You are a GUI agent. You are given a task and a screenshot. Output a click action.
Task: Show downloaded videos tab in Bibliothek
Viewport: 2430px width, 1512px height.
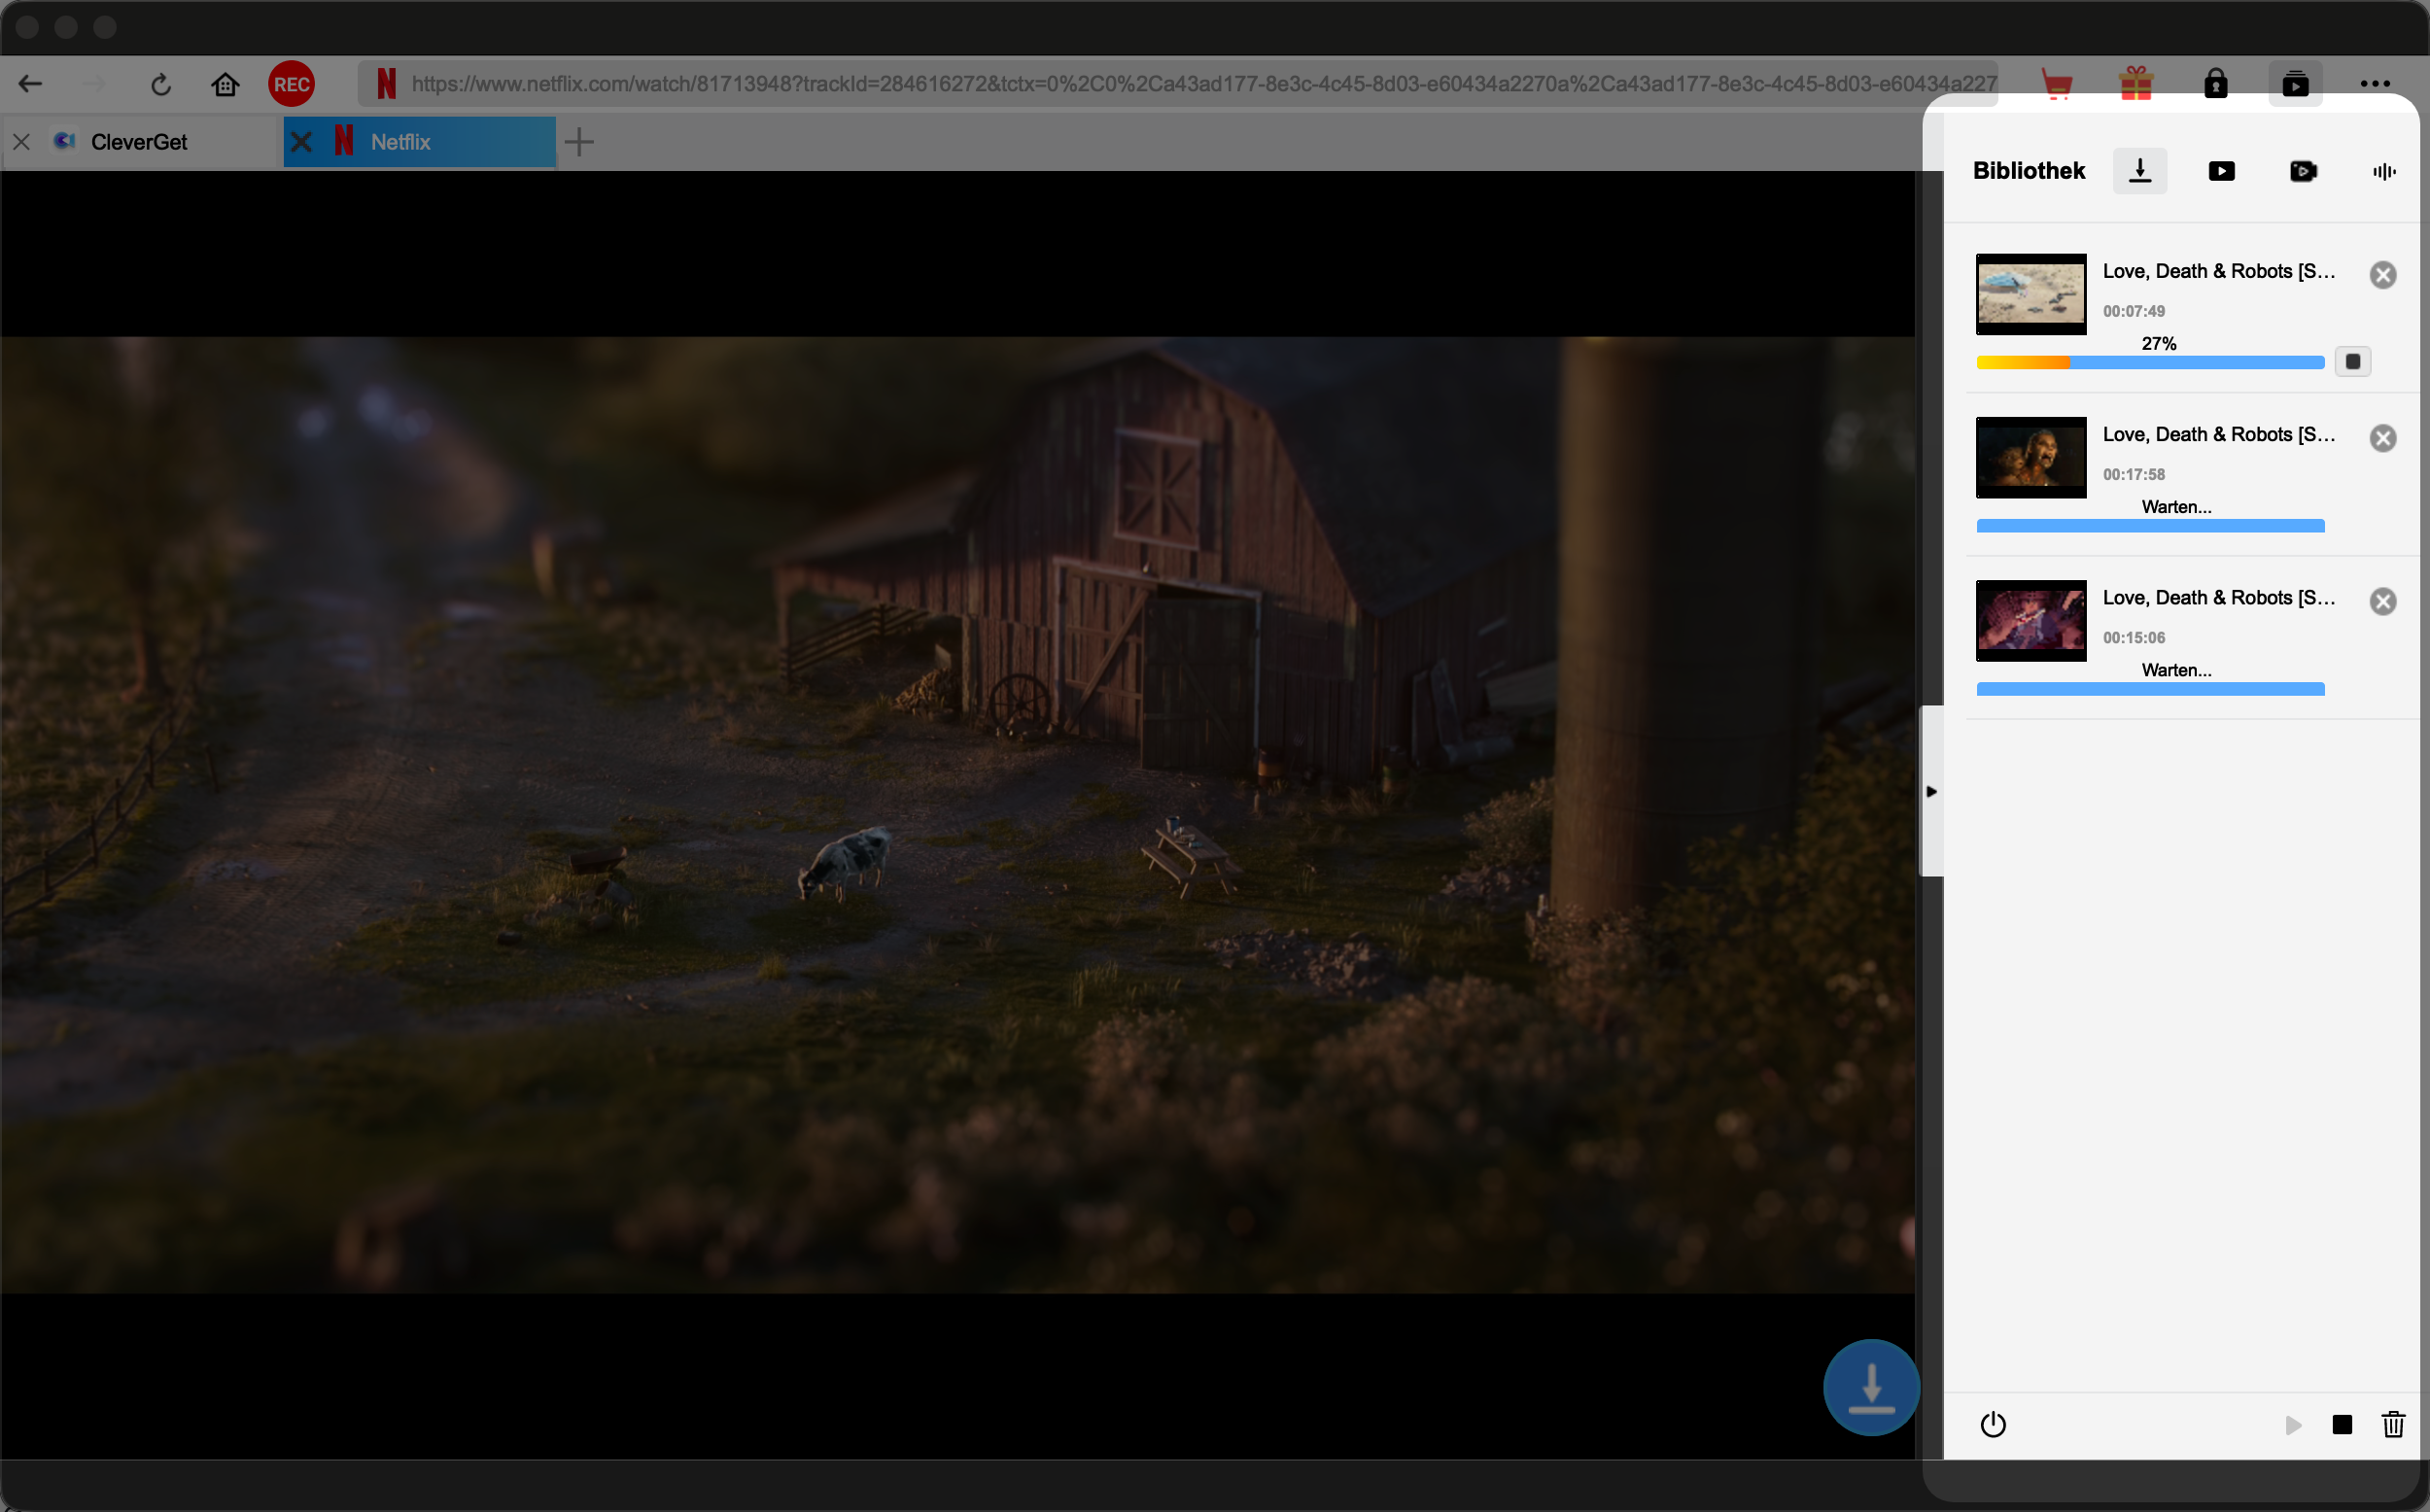(x=2222, y=171)
